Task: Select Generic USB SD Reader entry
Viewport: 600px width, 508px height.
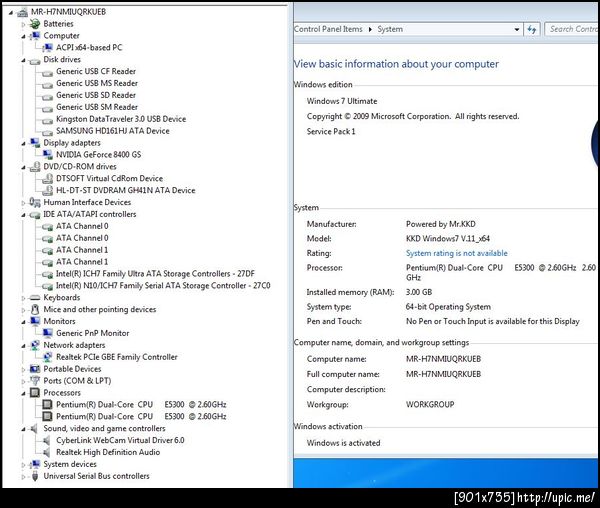Action: [x=96, y=95]
